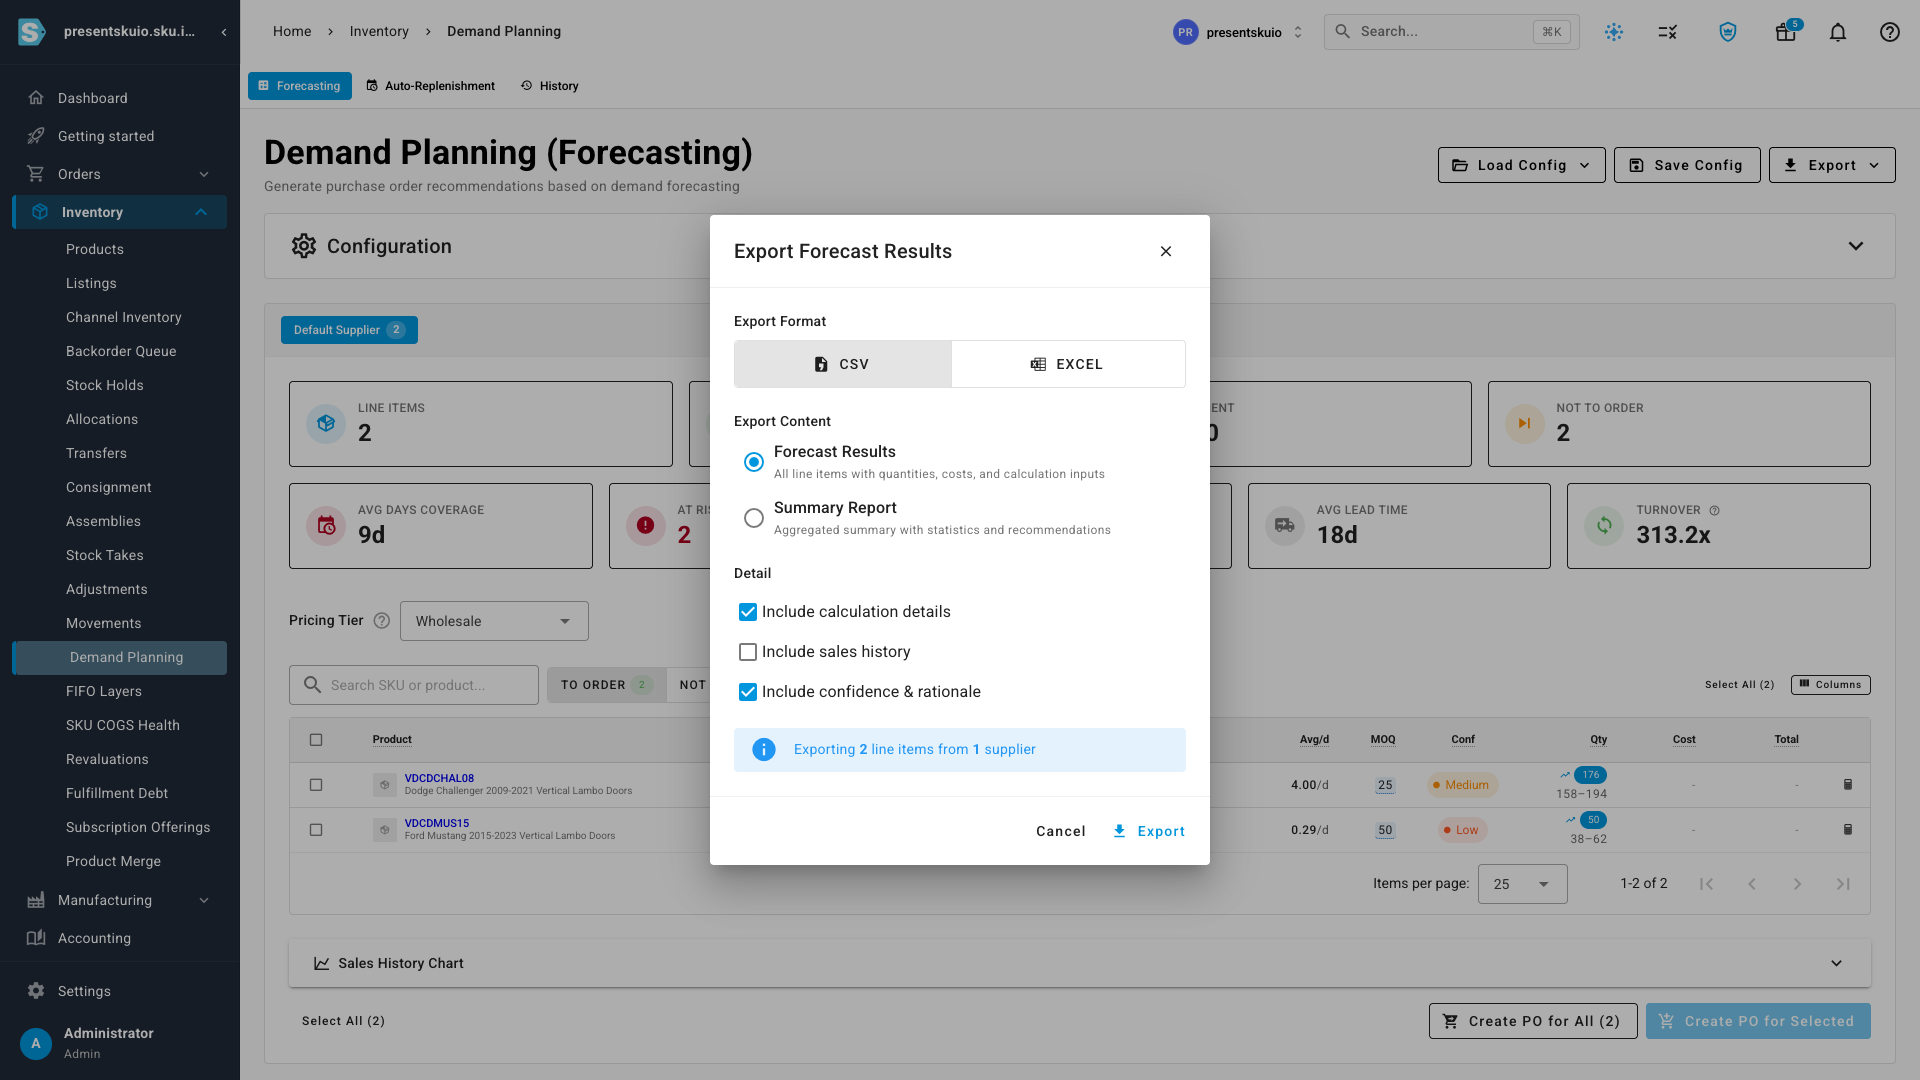The image size is (1920, 1080).
Task: Open the notifications bell
Action: (1838, 32)
